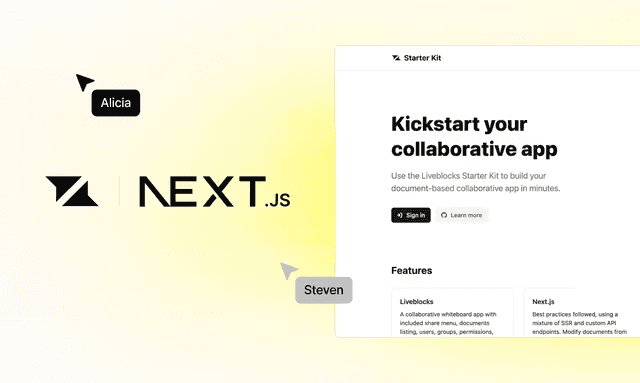Click the GitHub icon in Learn more
This screenshot has width=640, height=383.
[x=444, y=215]
